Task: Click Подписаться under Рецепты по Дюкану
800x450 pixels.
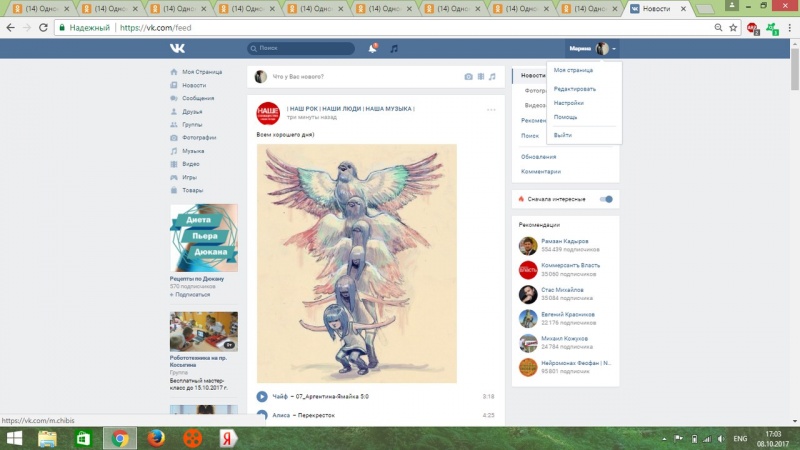Action: pos(190,294)
